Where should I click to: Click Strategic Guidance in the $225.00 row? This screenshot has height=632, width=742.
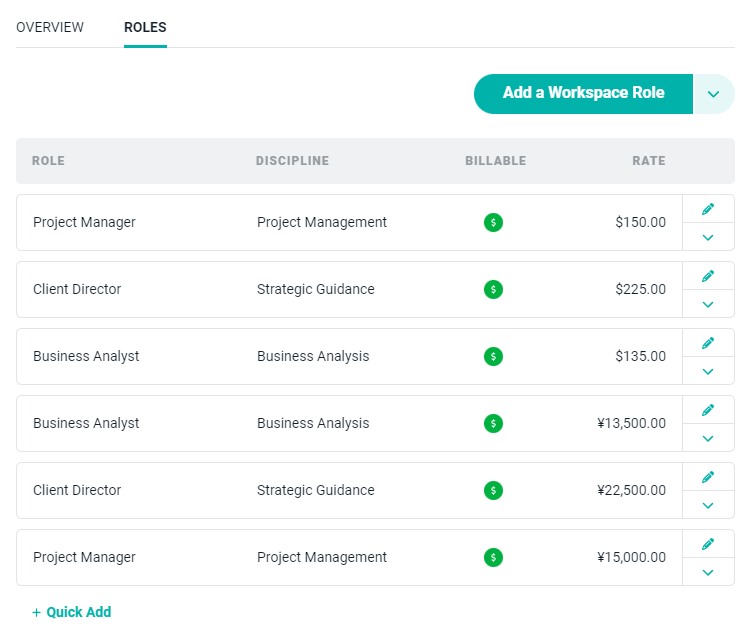tap(316, 290)
